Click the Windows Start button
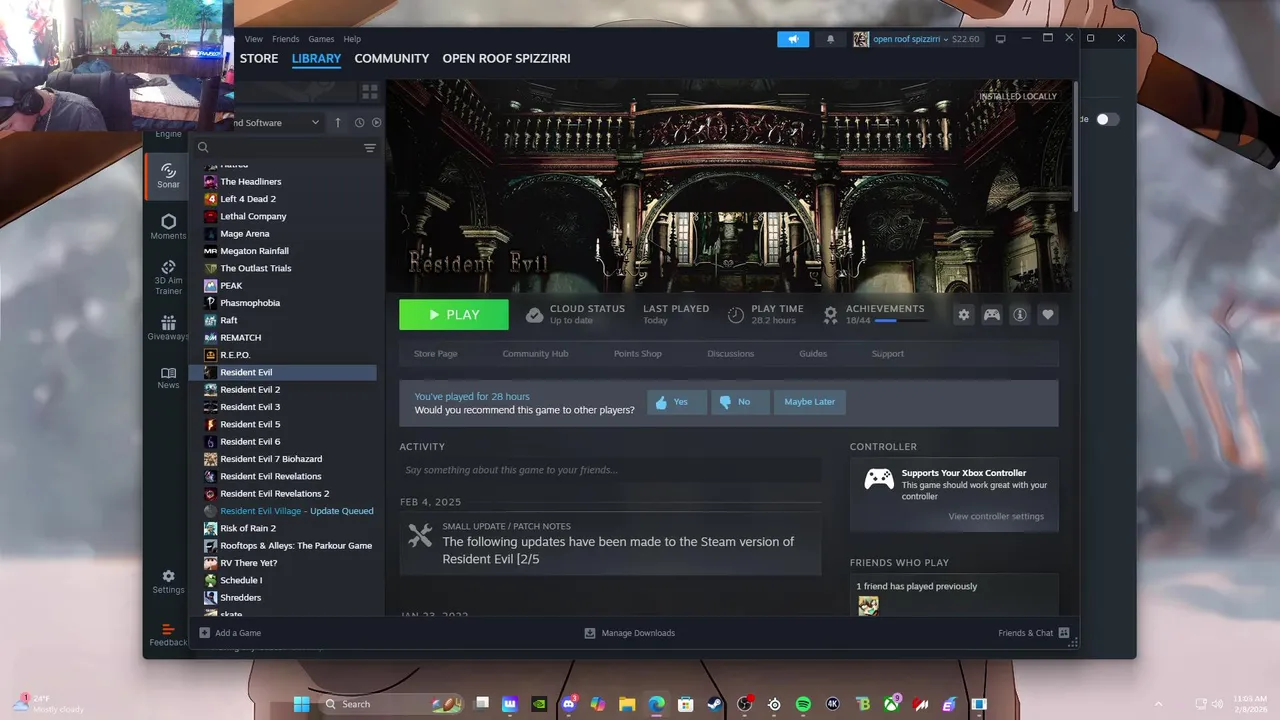This screenshot has height=720, width=1280. [x=301, y=704]
